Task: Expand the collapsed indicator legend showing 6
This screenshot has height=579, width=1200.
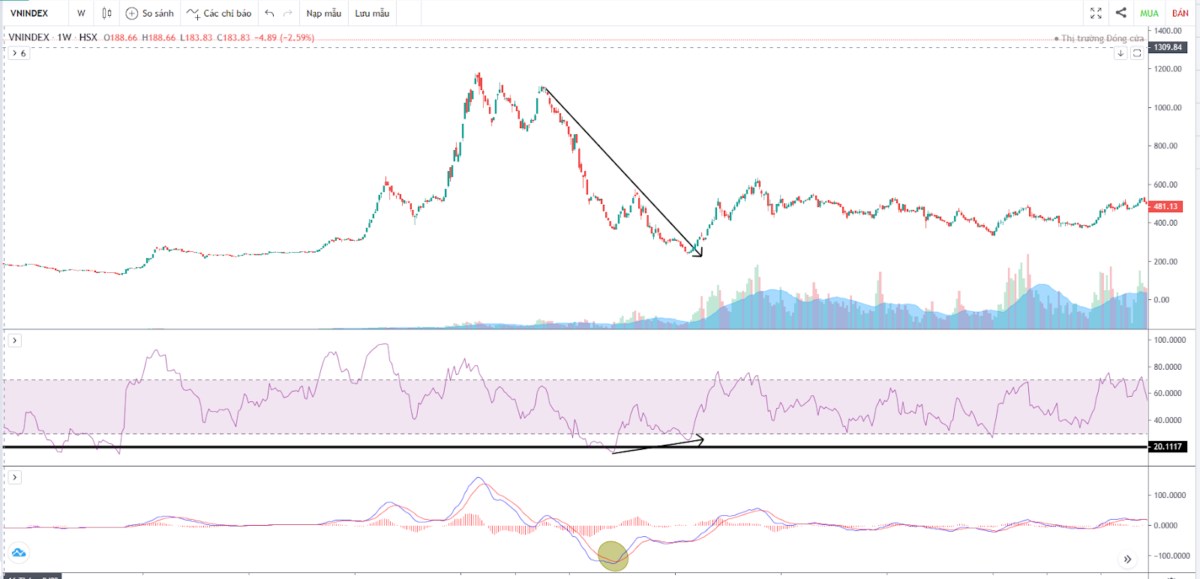Action: point(20,54)
